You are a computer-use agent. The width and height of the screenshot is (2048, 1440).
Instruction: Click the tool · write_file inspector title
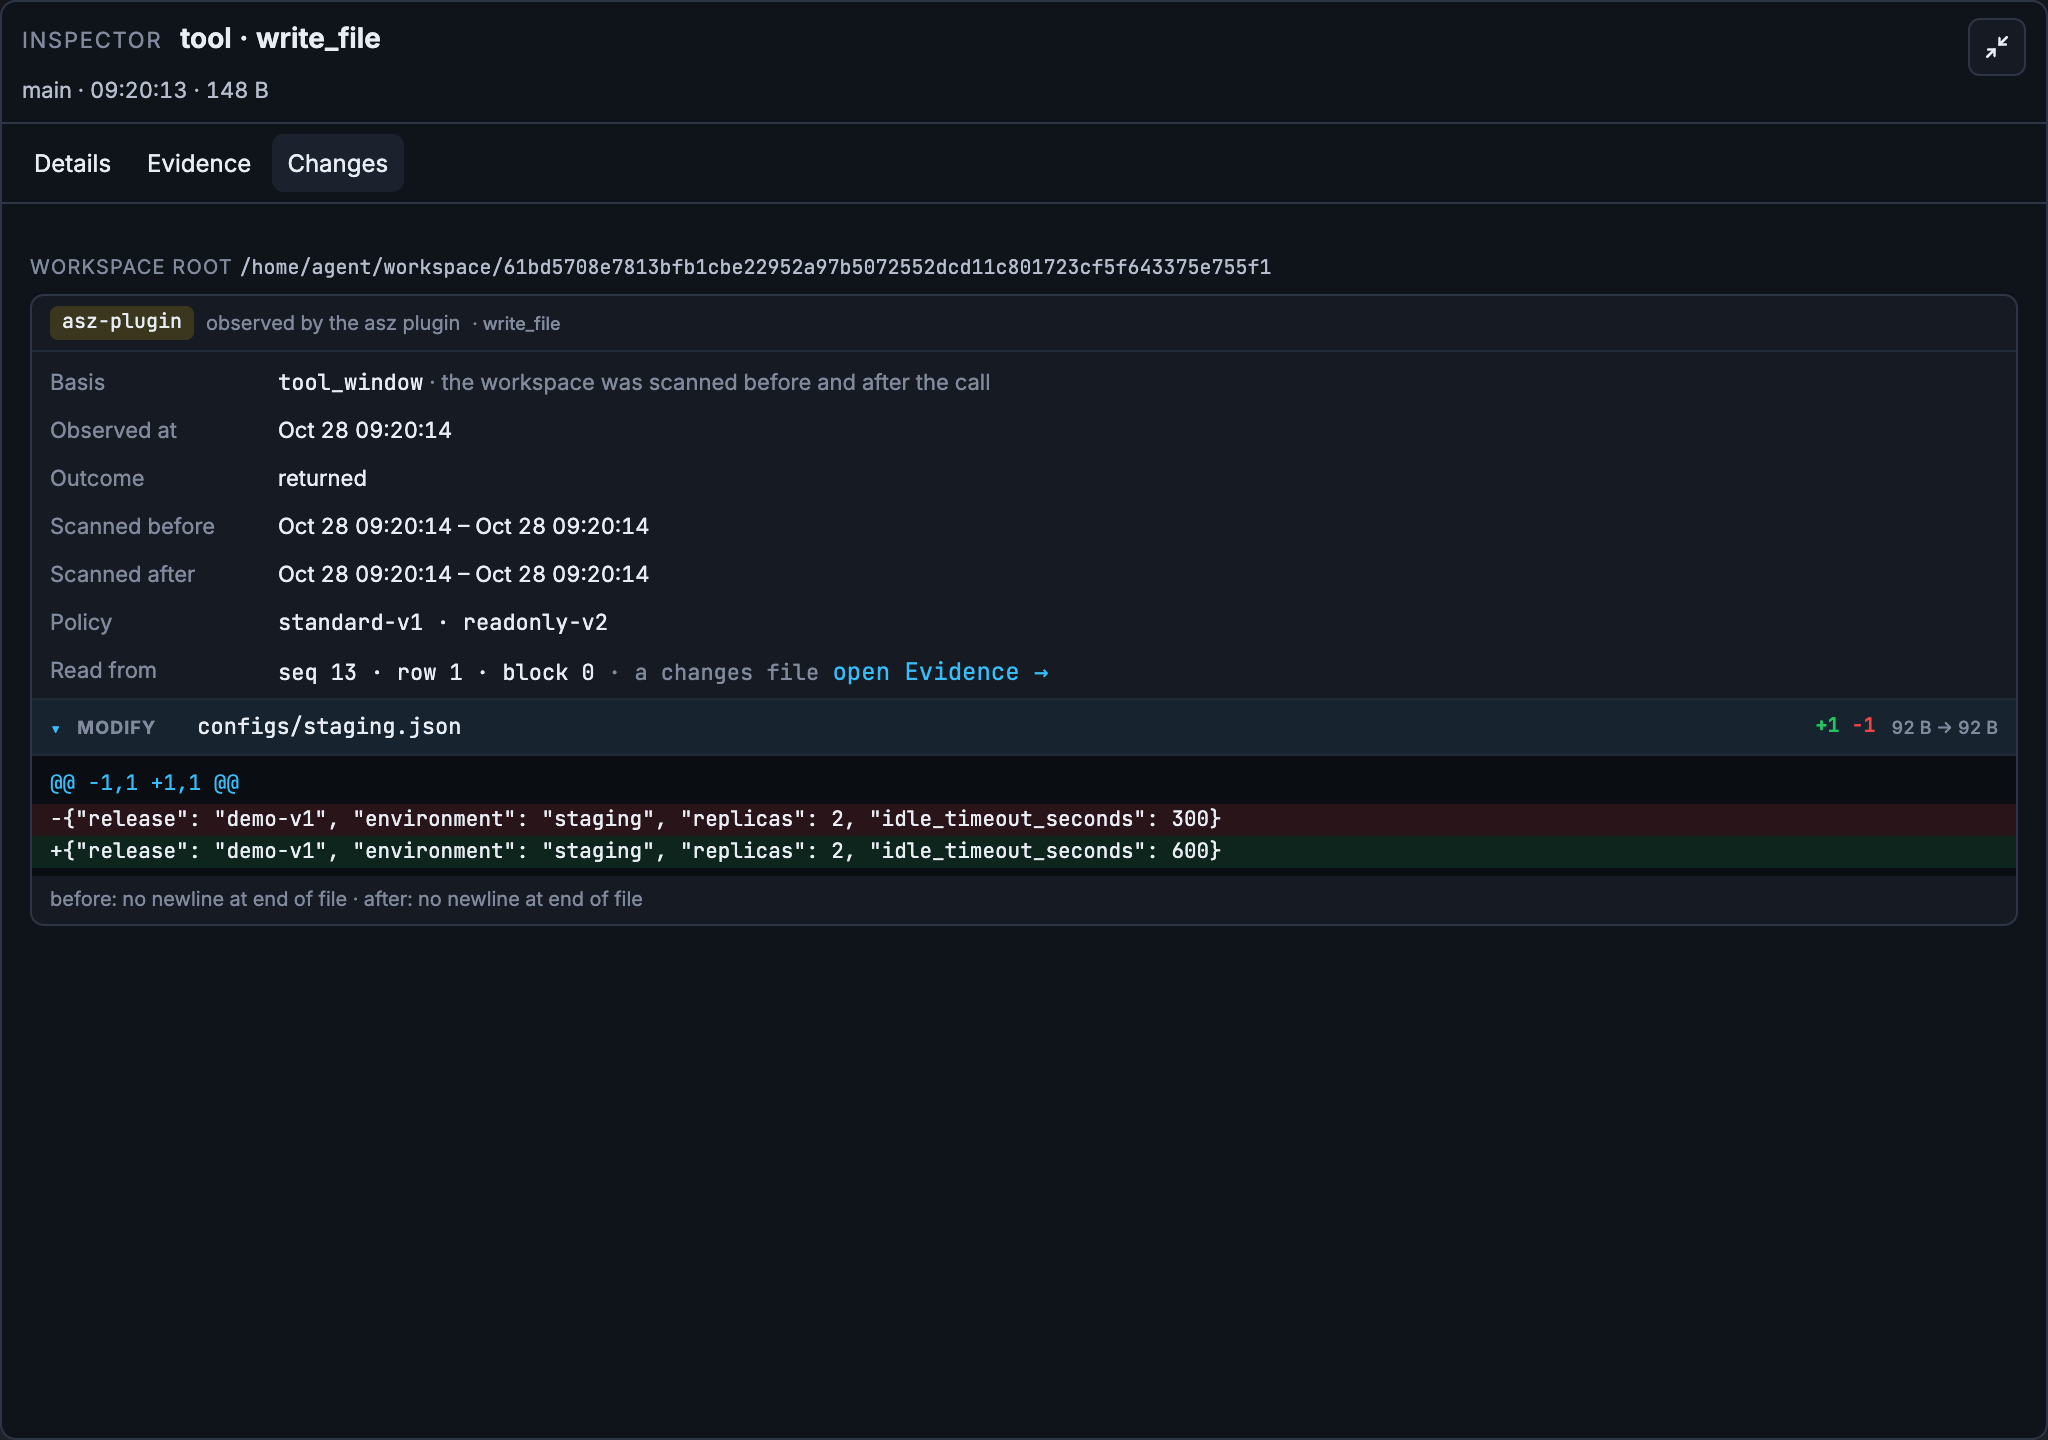pos(280,39)
